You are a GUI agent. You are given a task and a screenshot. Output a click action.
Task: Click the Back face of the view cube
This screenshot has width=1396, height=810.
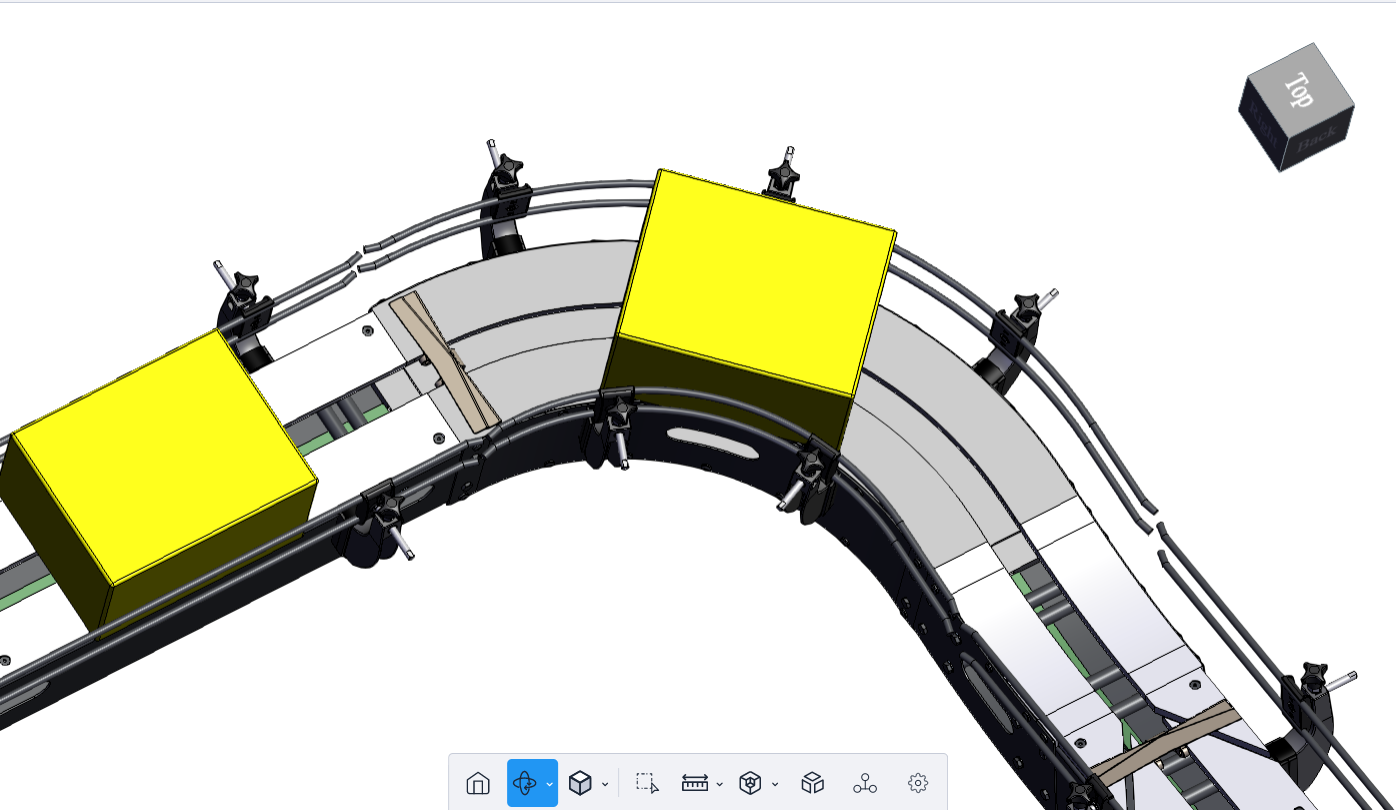pyautogui.click(x=1319, y=140)
